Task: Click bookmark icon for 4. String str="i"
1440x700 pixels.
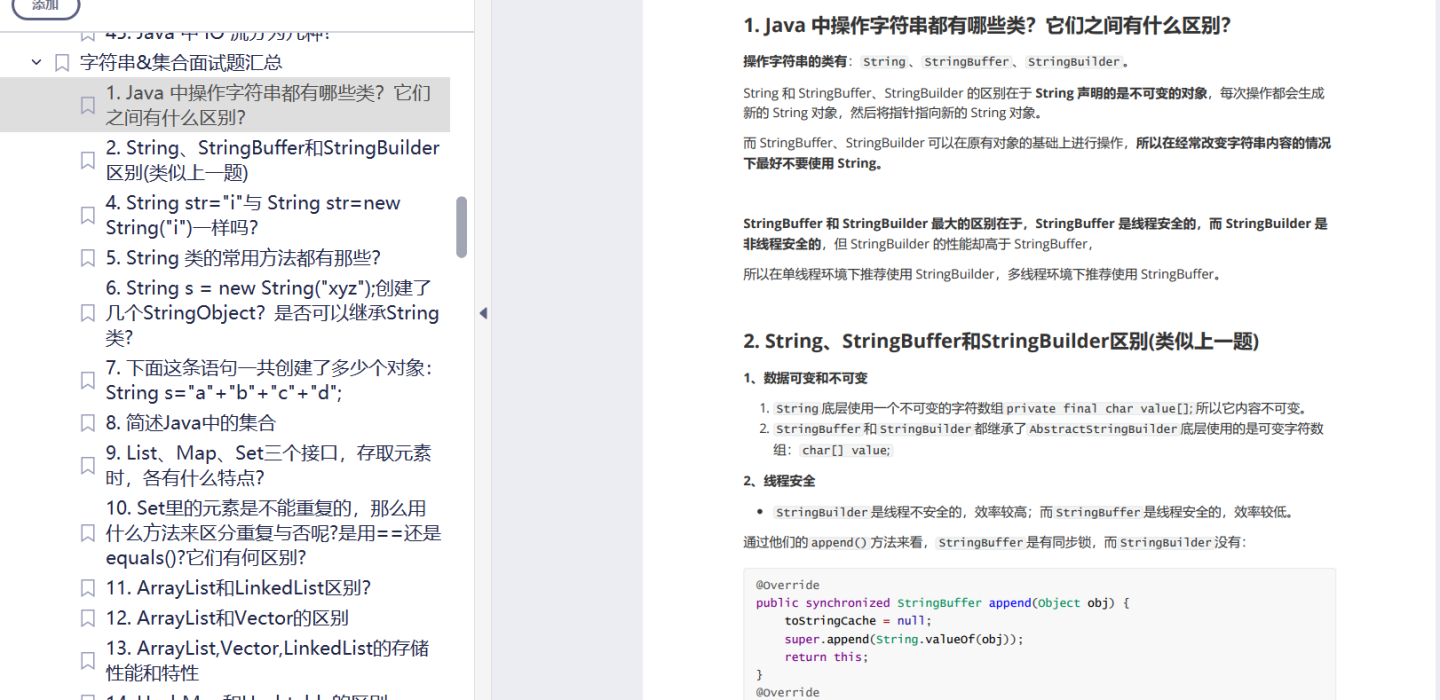Action: coord(87,215)
